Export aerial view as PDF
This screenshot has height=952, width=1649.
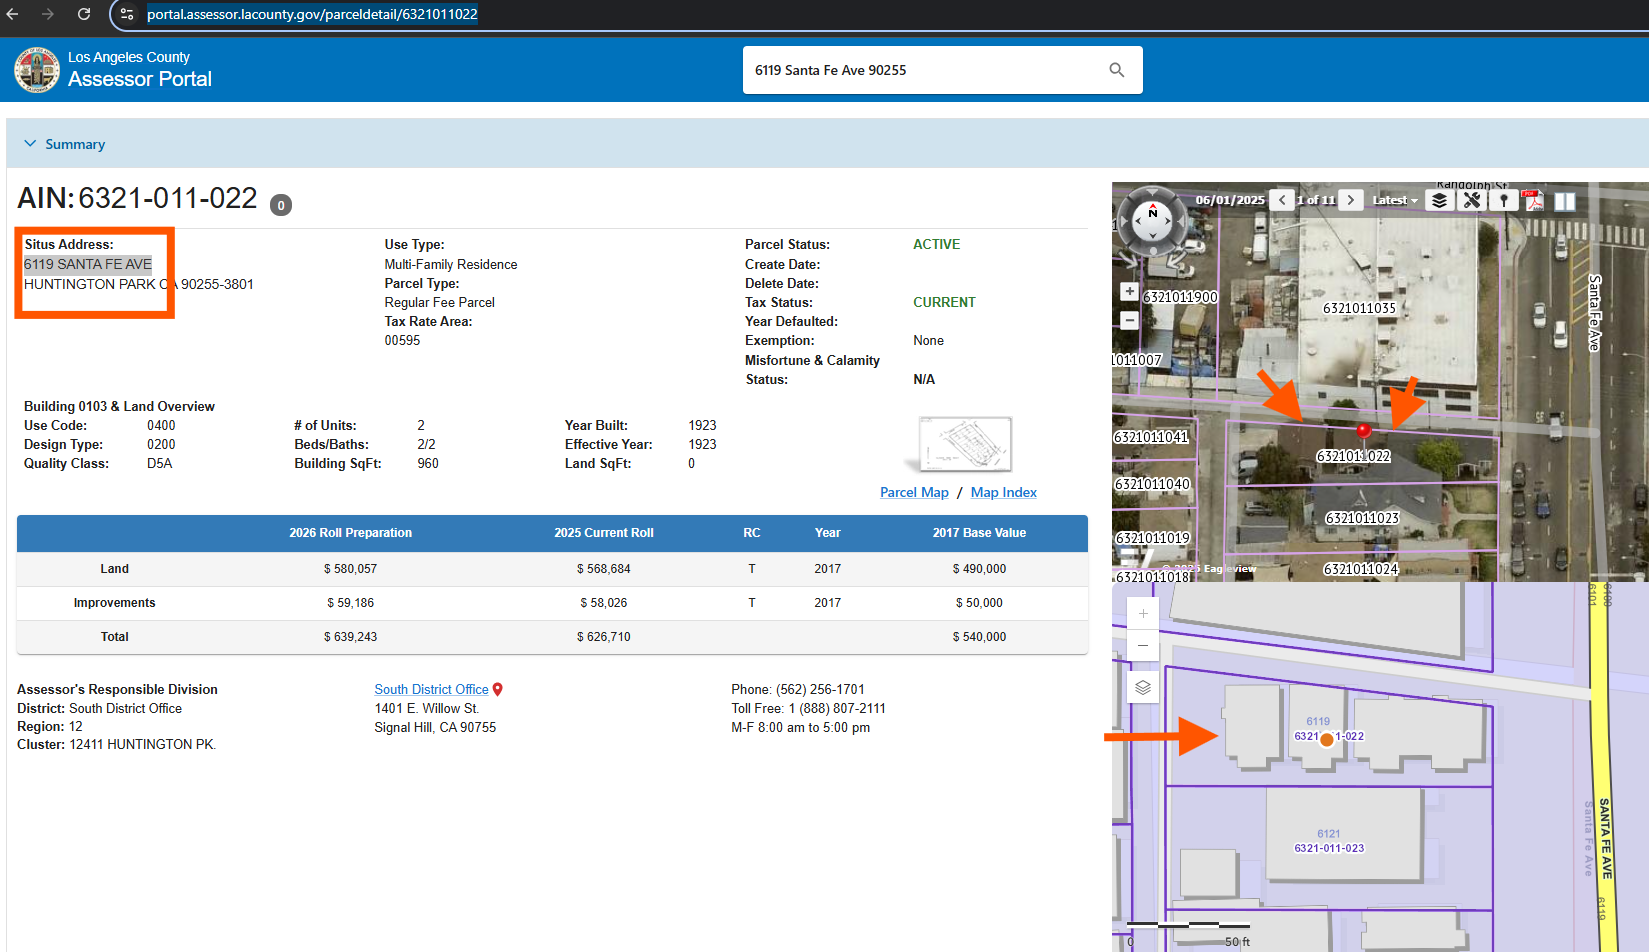tap(1533, 200)
